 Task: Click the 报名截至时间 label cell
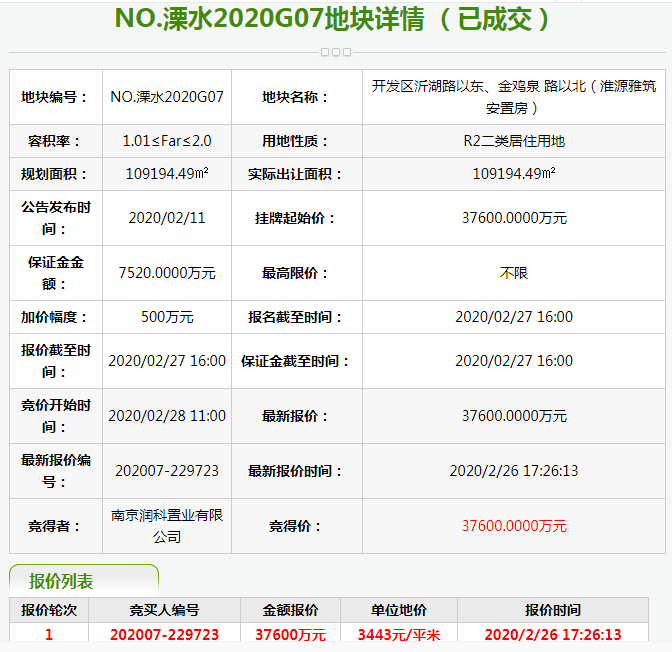[297, 317]
